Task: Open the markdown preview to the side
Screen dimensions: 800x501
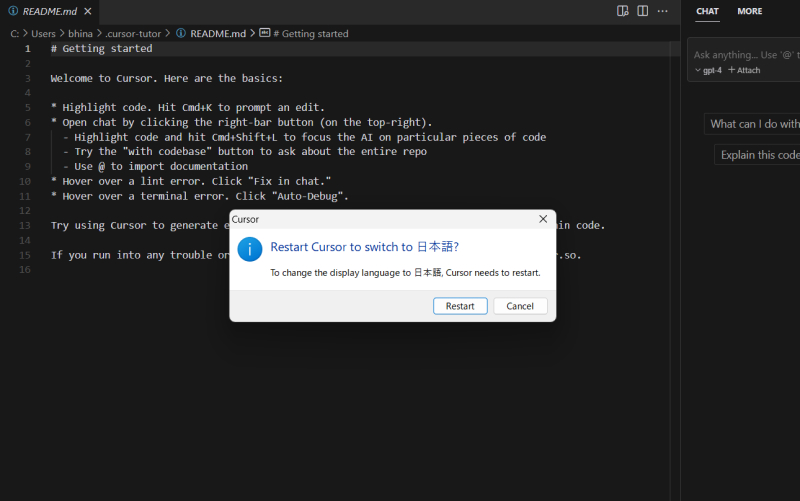Action: [623, 11]
